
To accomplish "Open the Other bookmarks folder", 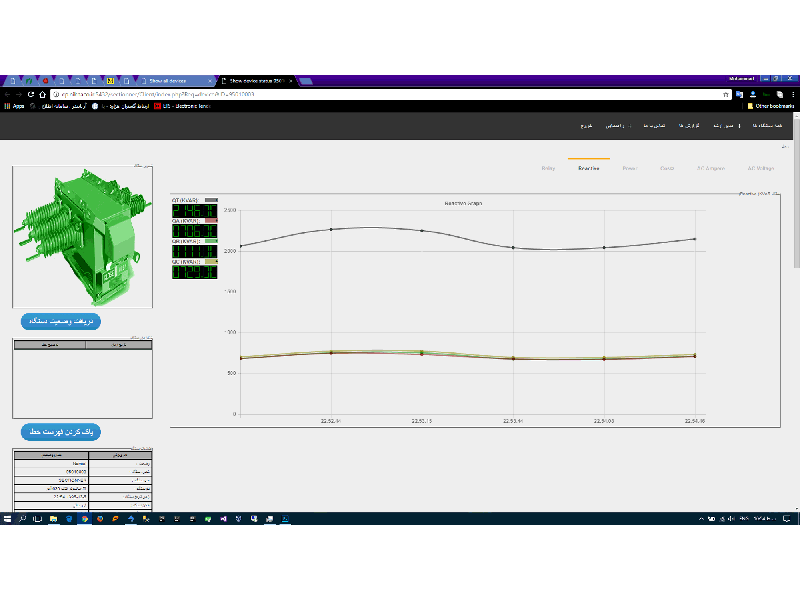I will tap(772, 105).
